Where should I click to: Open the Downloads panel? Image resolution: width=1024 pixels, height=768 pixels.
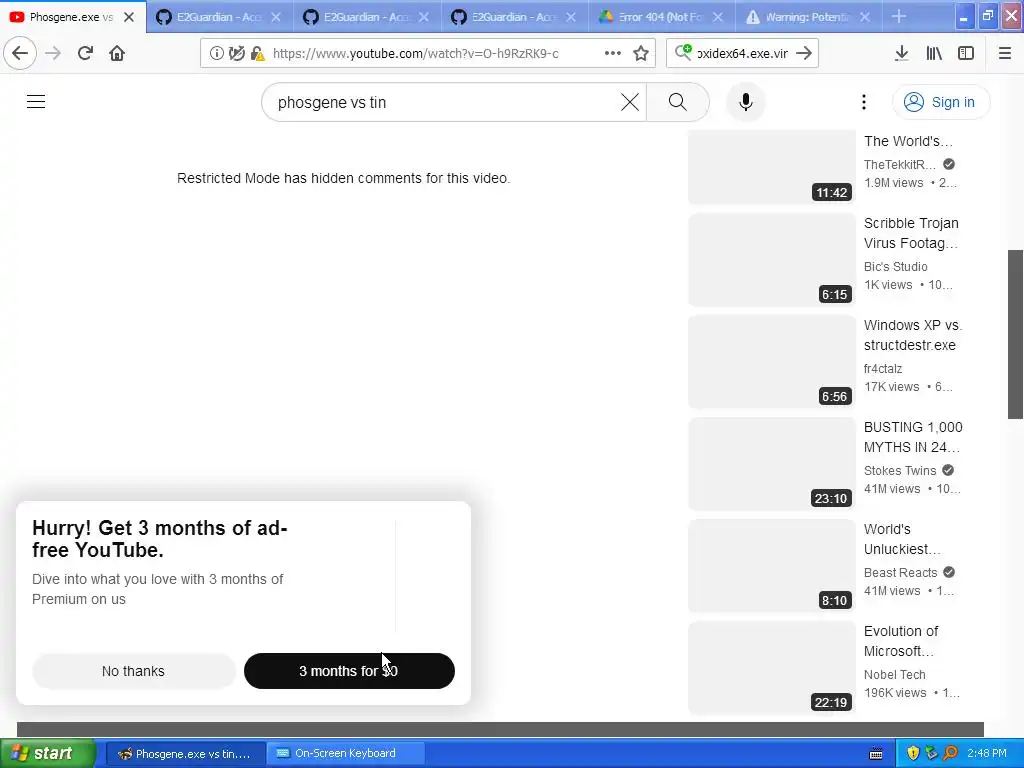(901, 54)
